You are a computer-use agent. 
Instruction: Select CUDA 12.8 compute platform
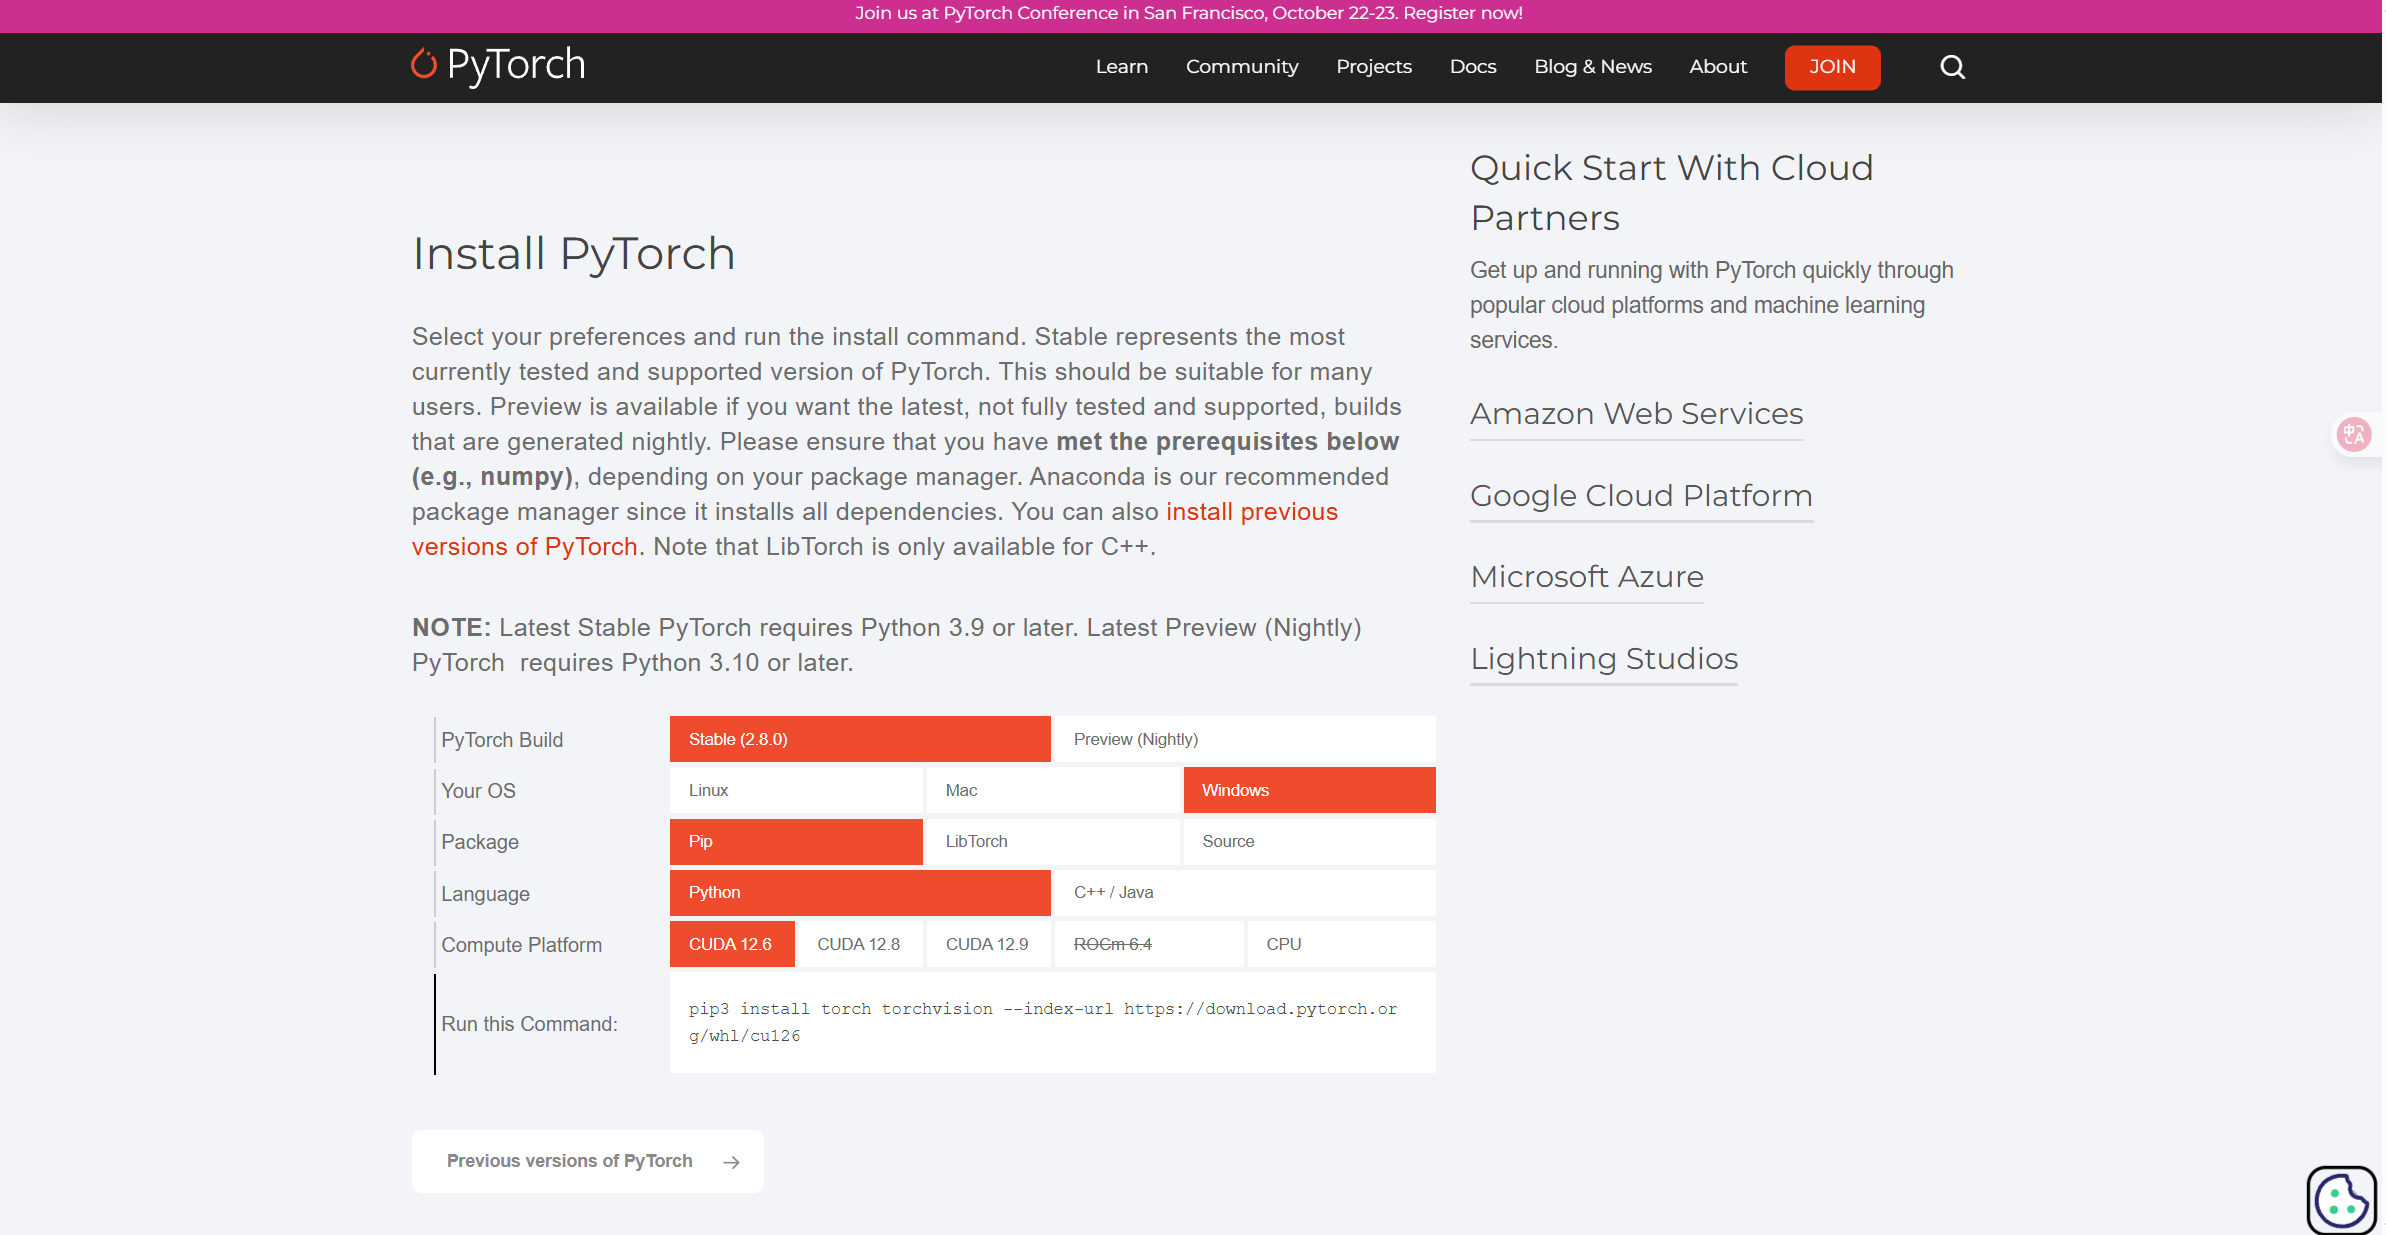click(859, 944)
